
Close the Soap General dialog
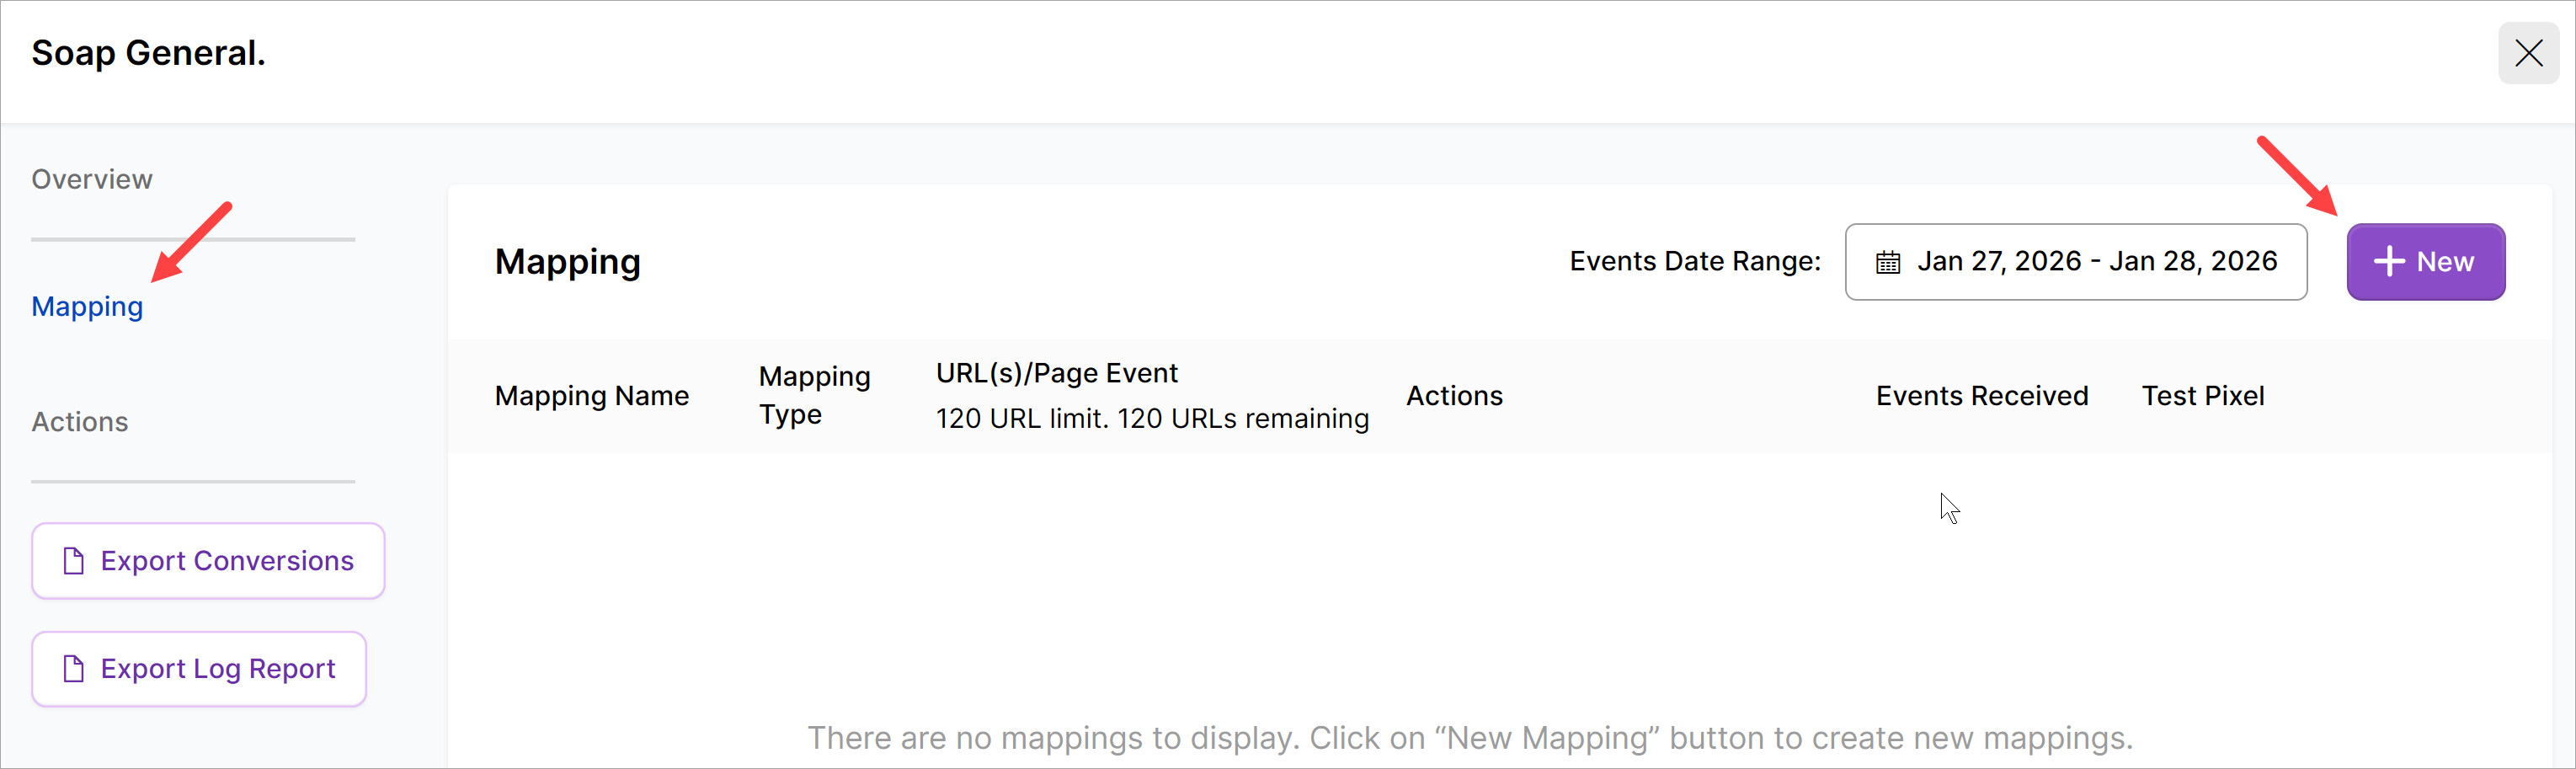[x=2528, y=53]
